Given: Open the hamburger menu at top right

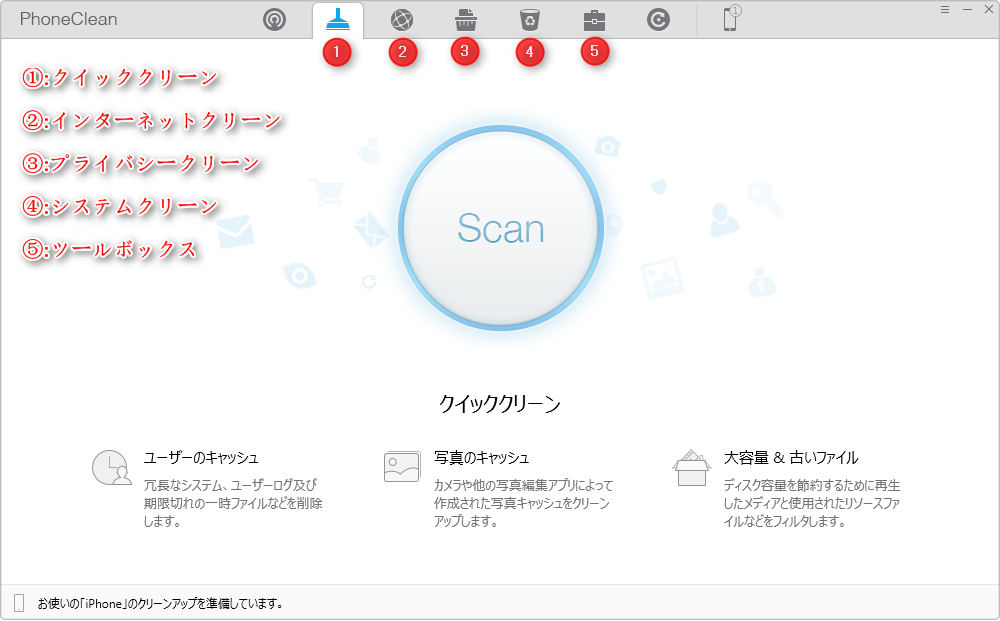Looking at the screenshot, I should (945, 10).
